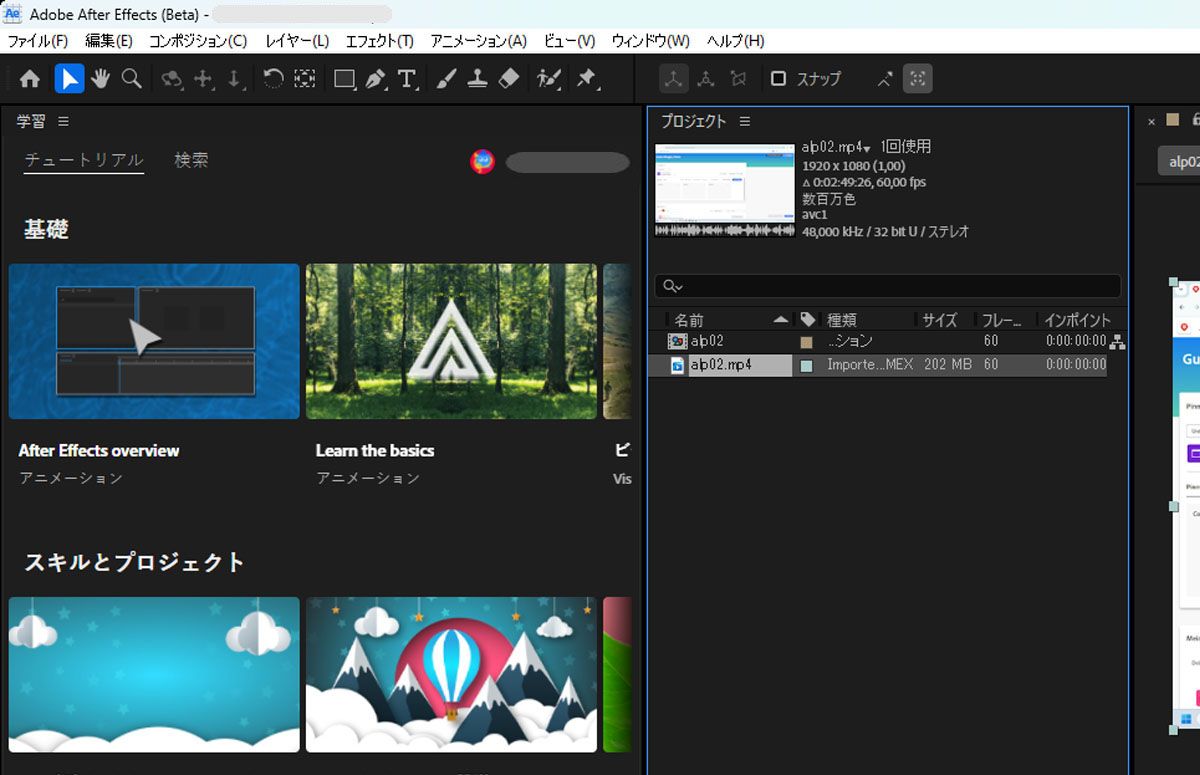Select the Puppet Pin tool
1200x775 pixels.
[587, 78]
